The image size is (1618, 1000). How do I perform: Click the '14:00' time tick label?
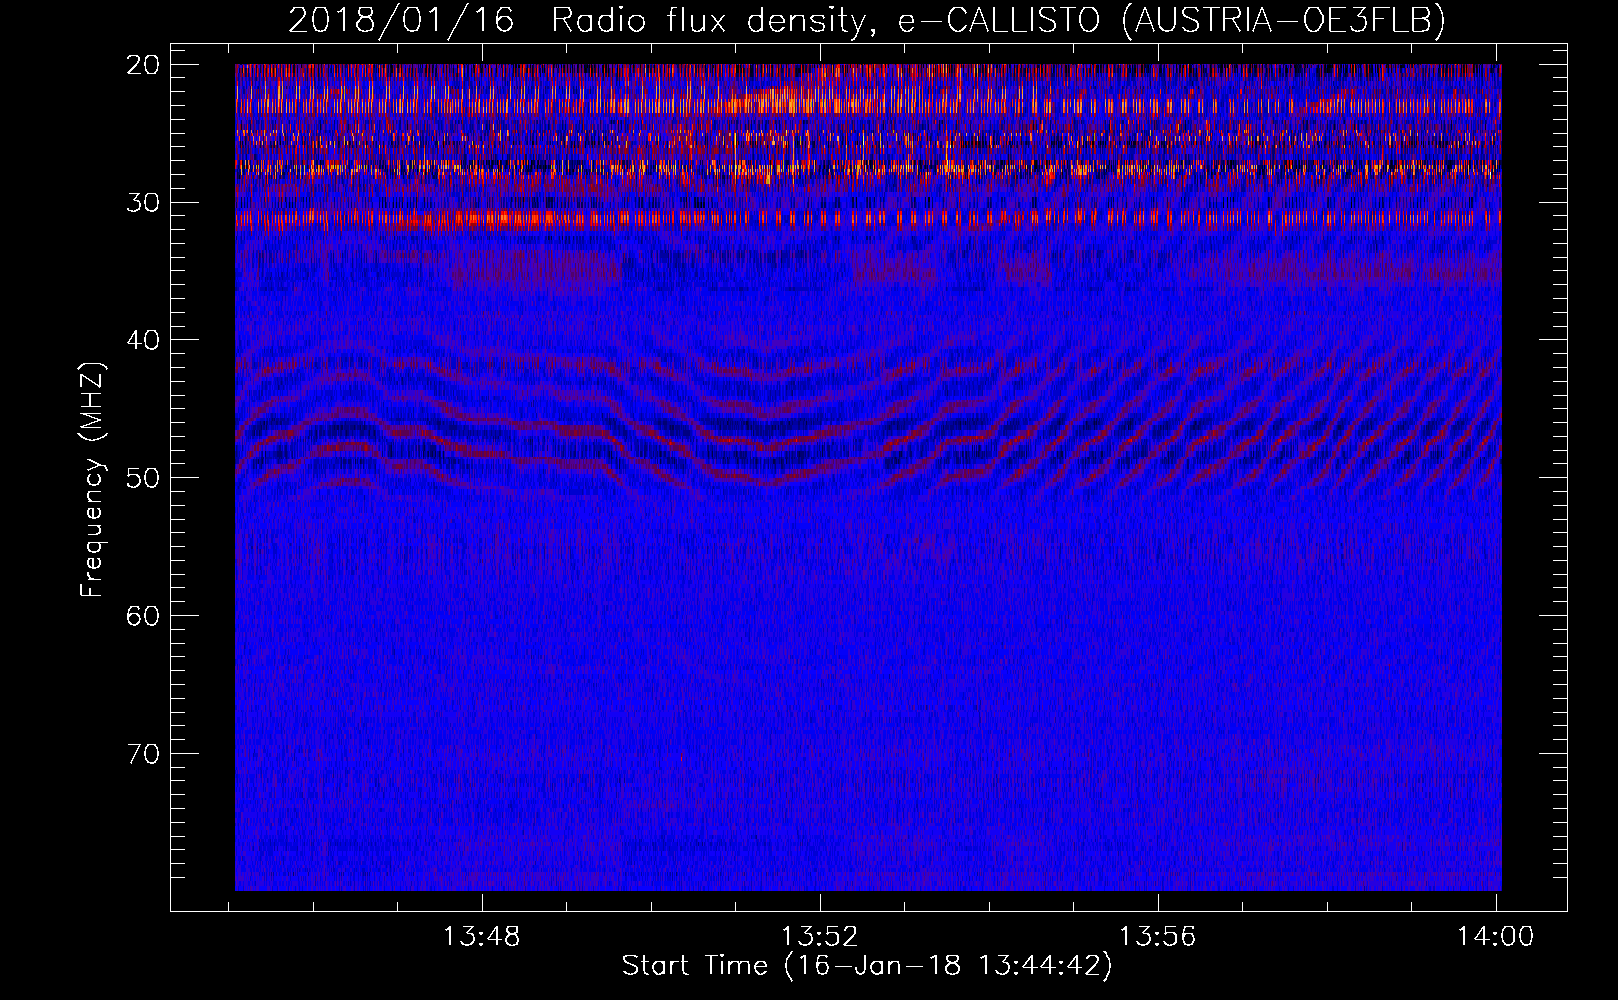click(x=1495, y=937)
